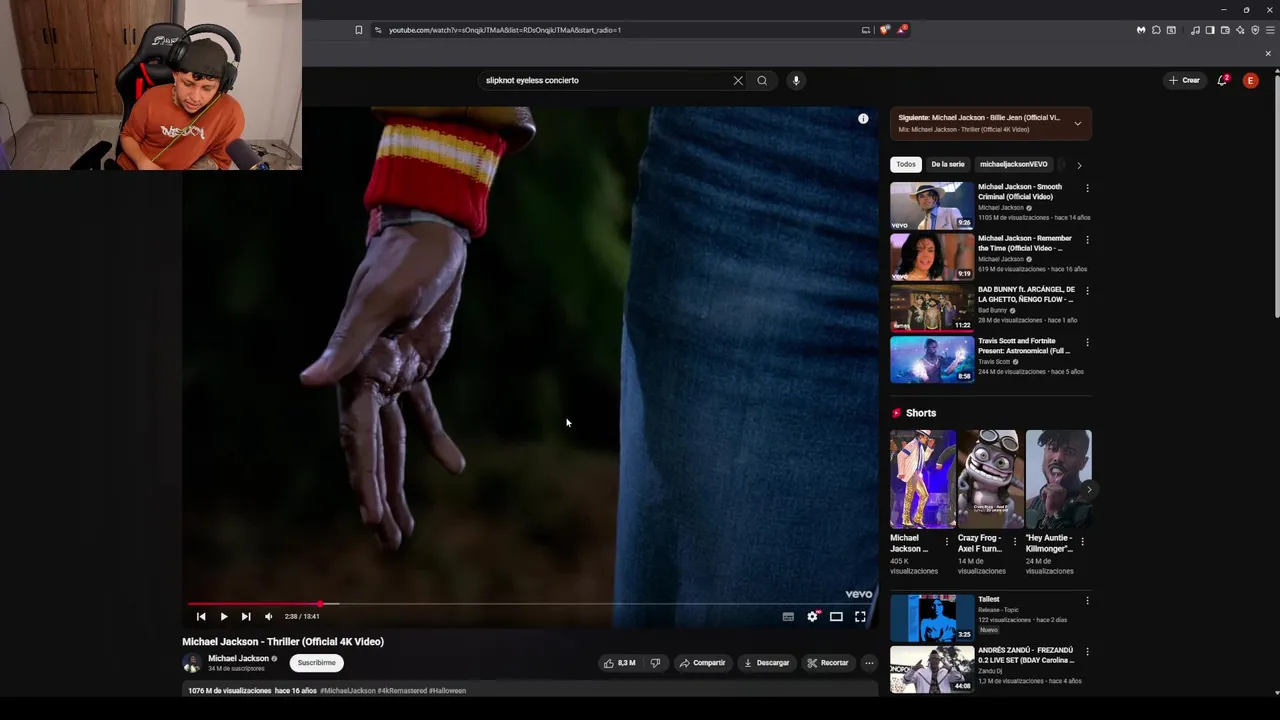Open notifications bell
The height and width of the screenshot is (720, 1280).
[1222, 80]
